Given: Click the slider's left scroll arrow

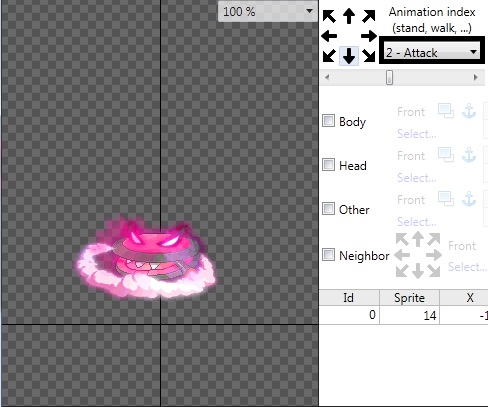Looking at the screenshot, I should coord(327,78).
